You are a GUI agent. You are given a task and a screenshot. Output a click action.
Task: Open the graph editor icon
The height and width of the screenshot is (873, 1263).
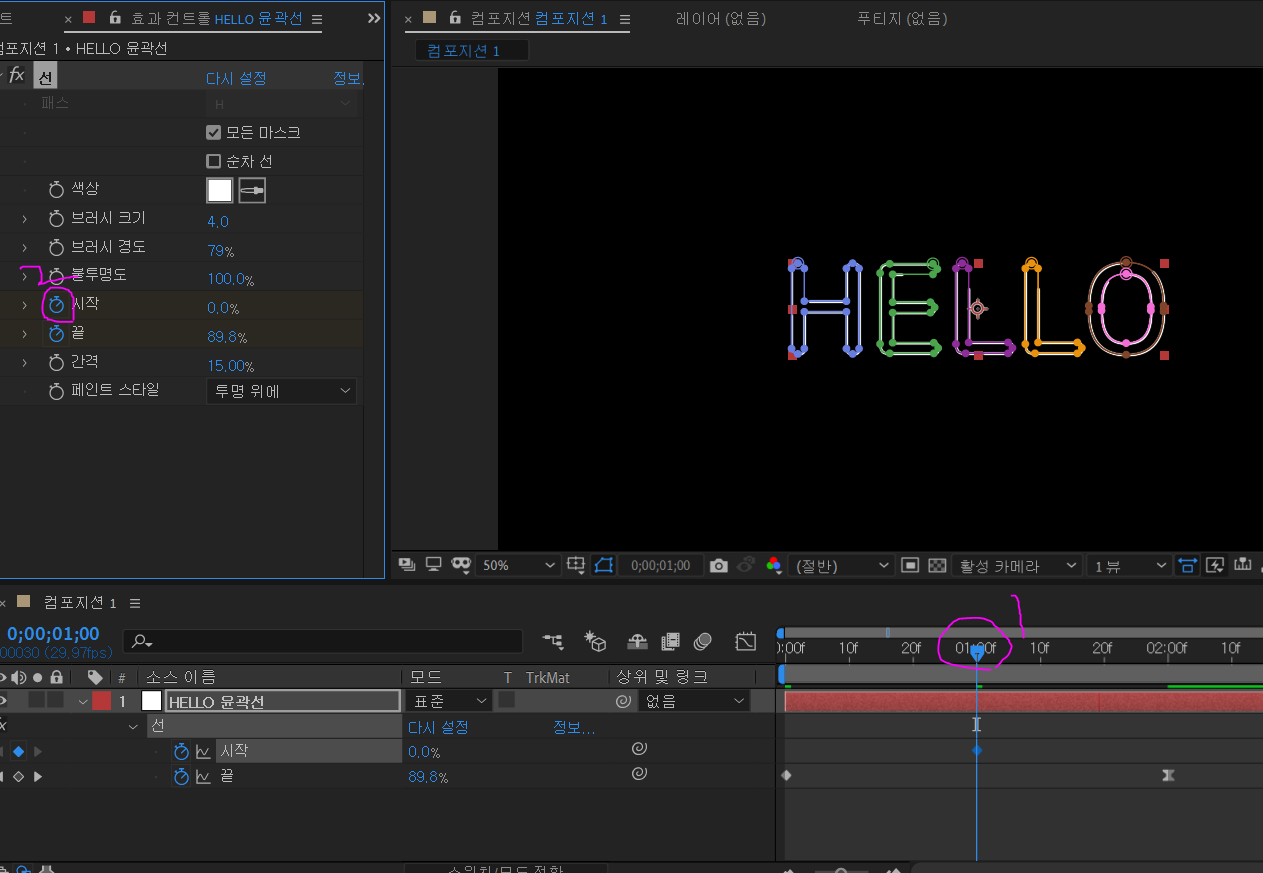pyautogui.click(x=746, y=641)
